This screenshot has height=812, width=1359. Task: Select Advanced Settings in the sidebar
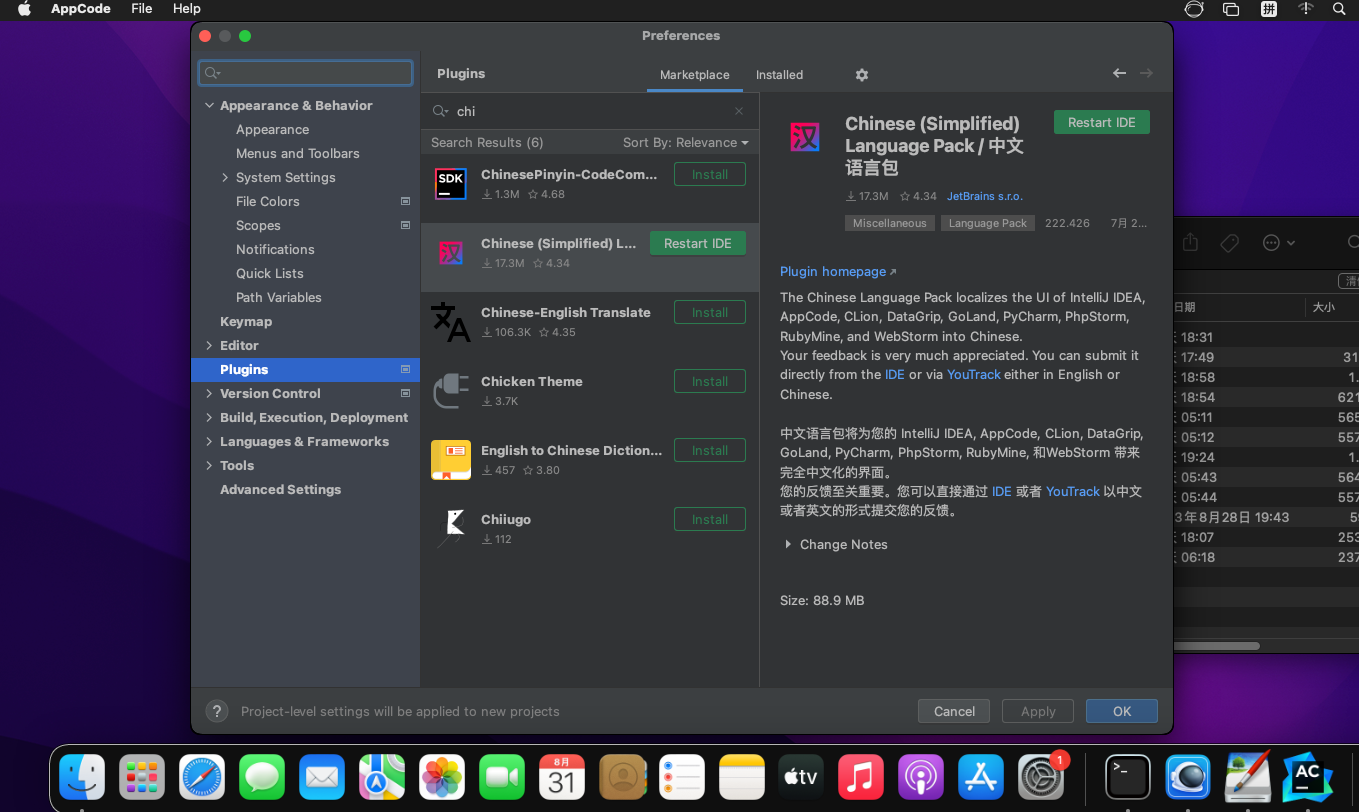click(280, 489)
